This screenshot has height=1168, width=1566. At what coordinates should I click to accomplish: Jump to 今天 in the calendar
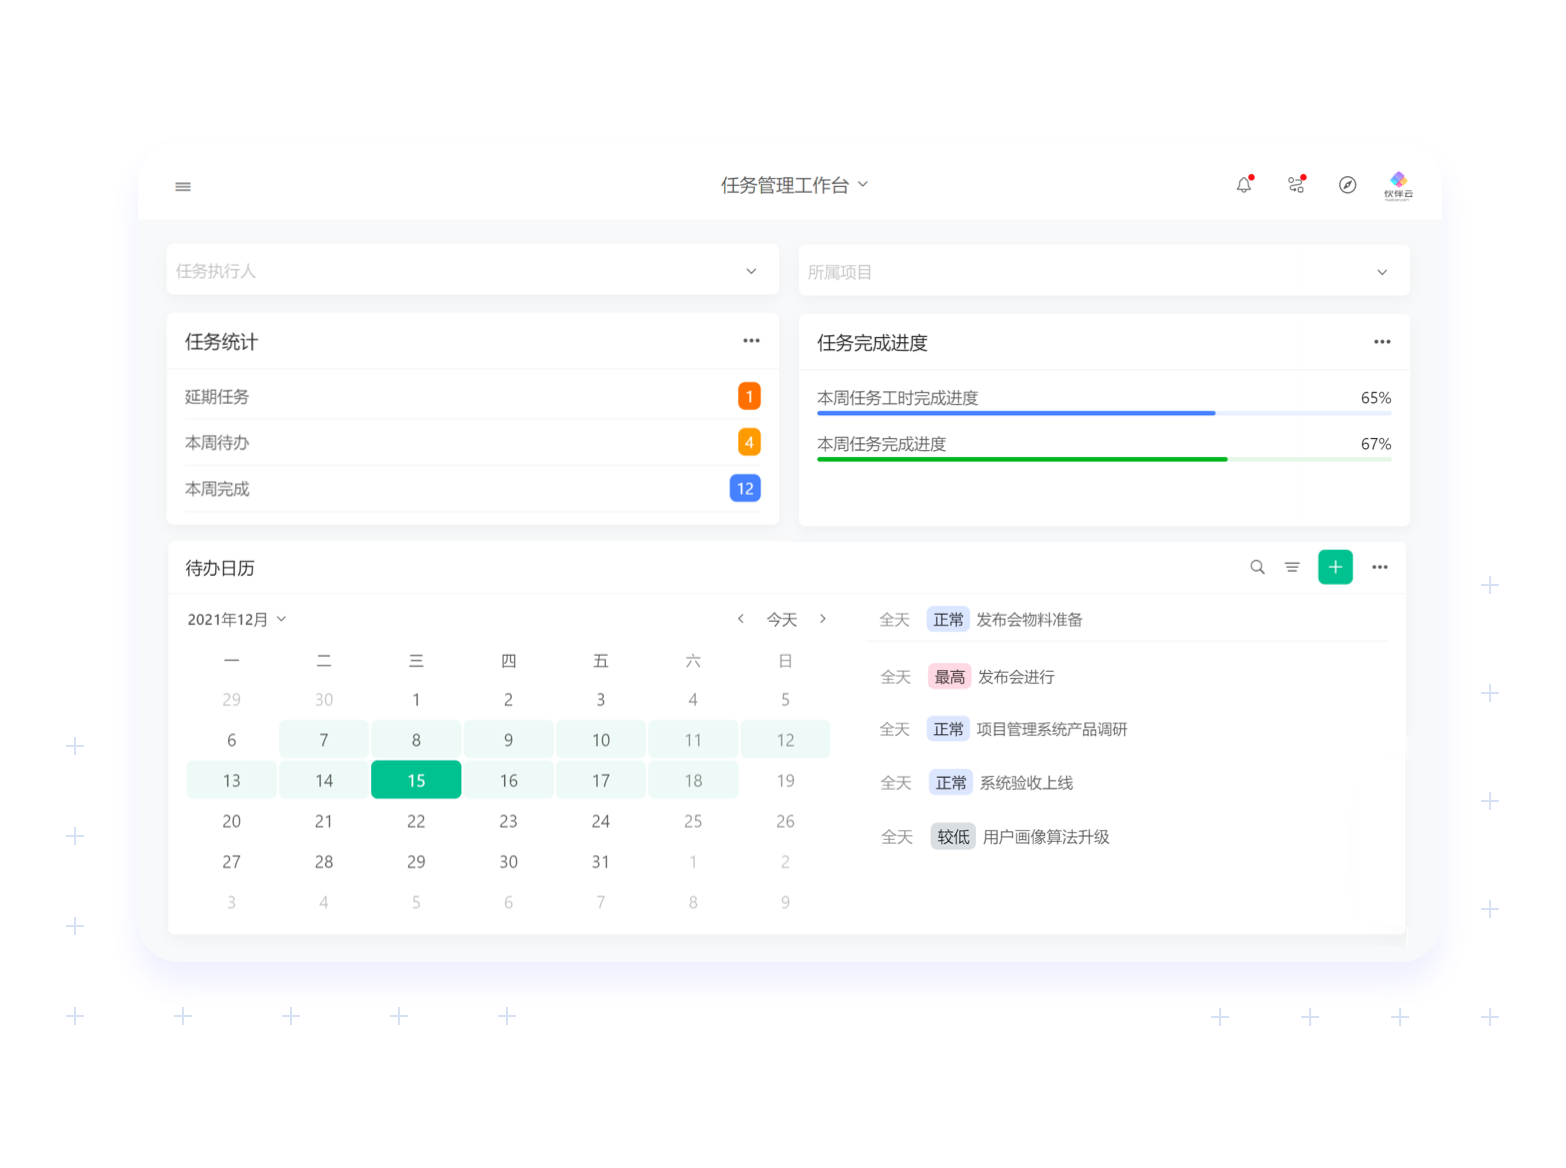781,620
